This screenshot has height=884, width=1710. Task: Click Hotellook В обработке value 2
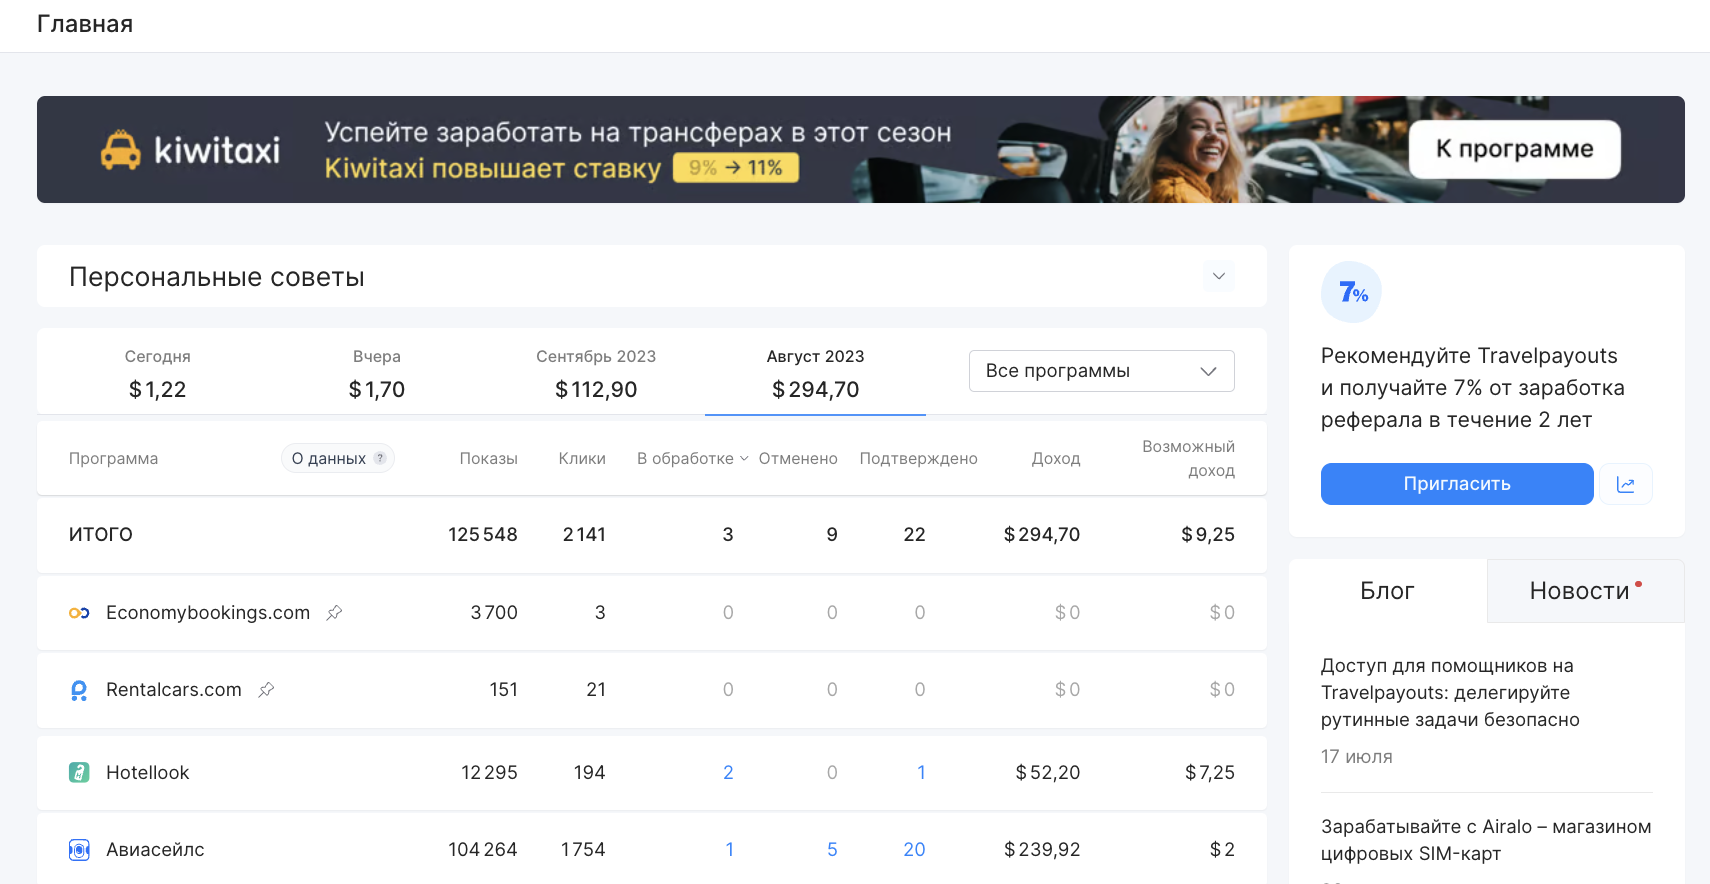[x=728, y=773]
